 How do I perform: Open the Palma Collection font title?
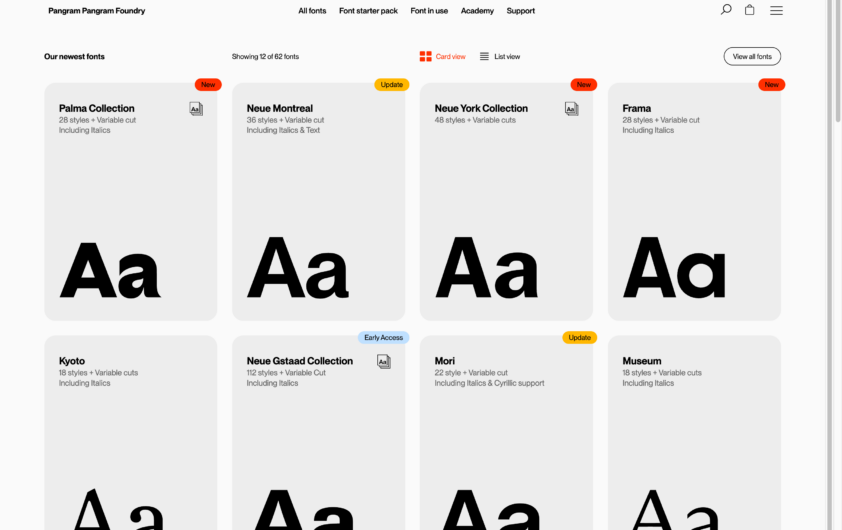click(97, 108)
